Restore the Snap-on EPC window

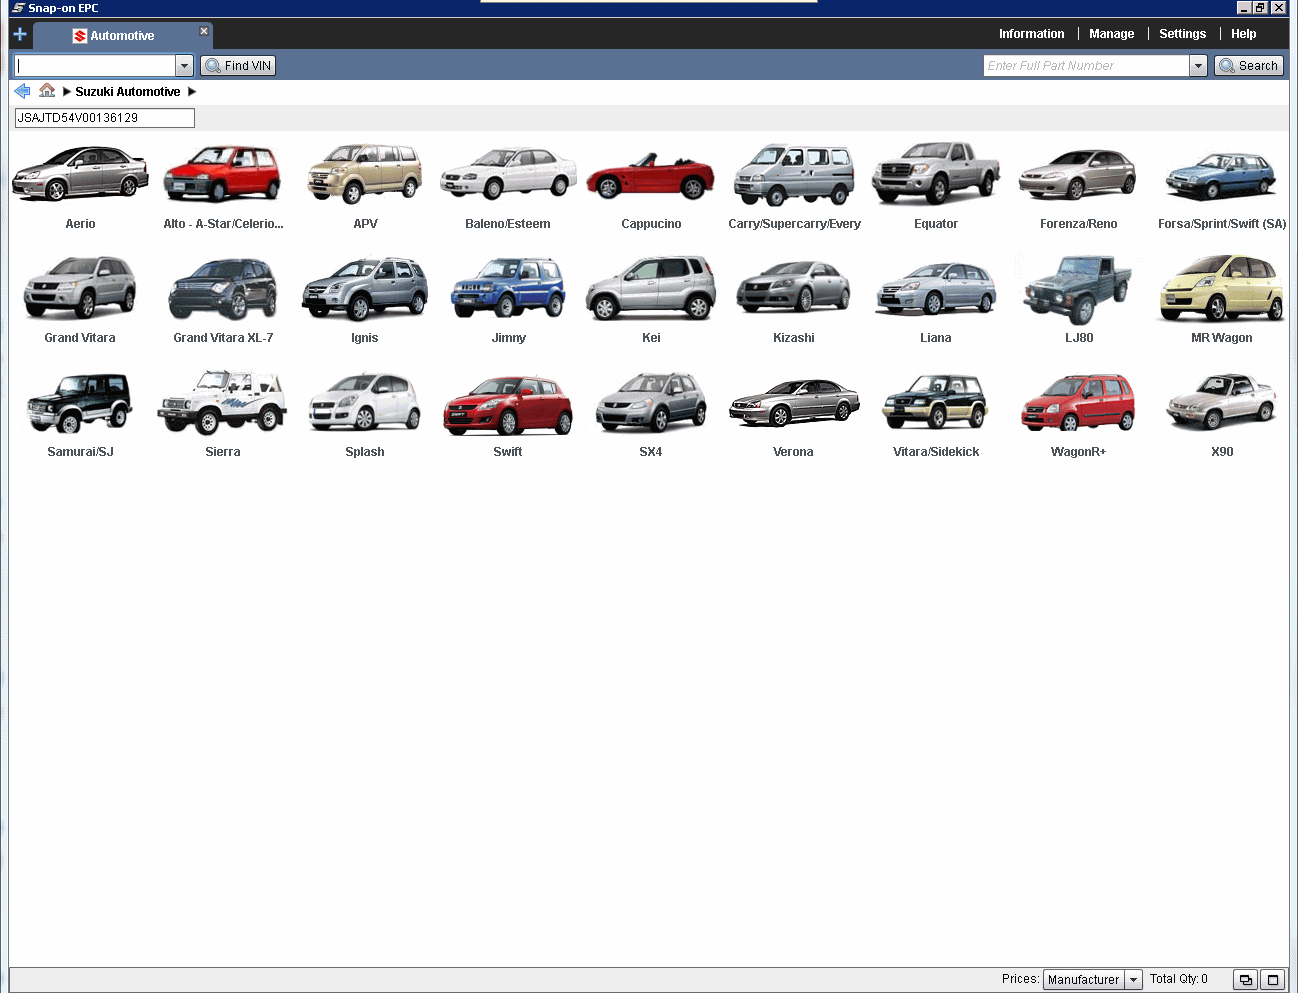1260,8
